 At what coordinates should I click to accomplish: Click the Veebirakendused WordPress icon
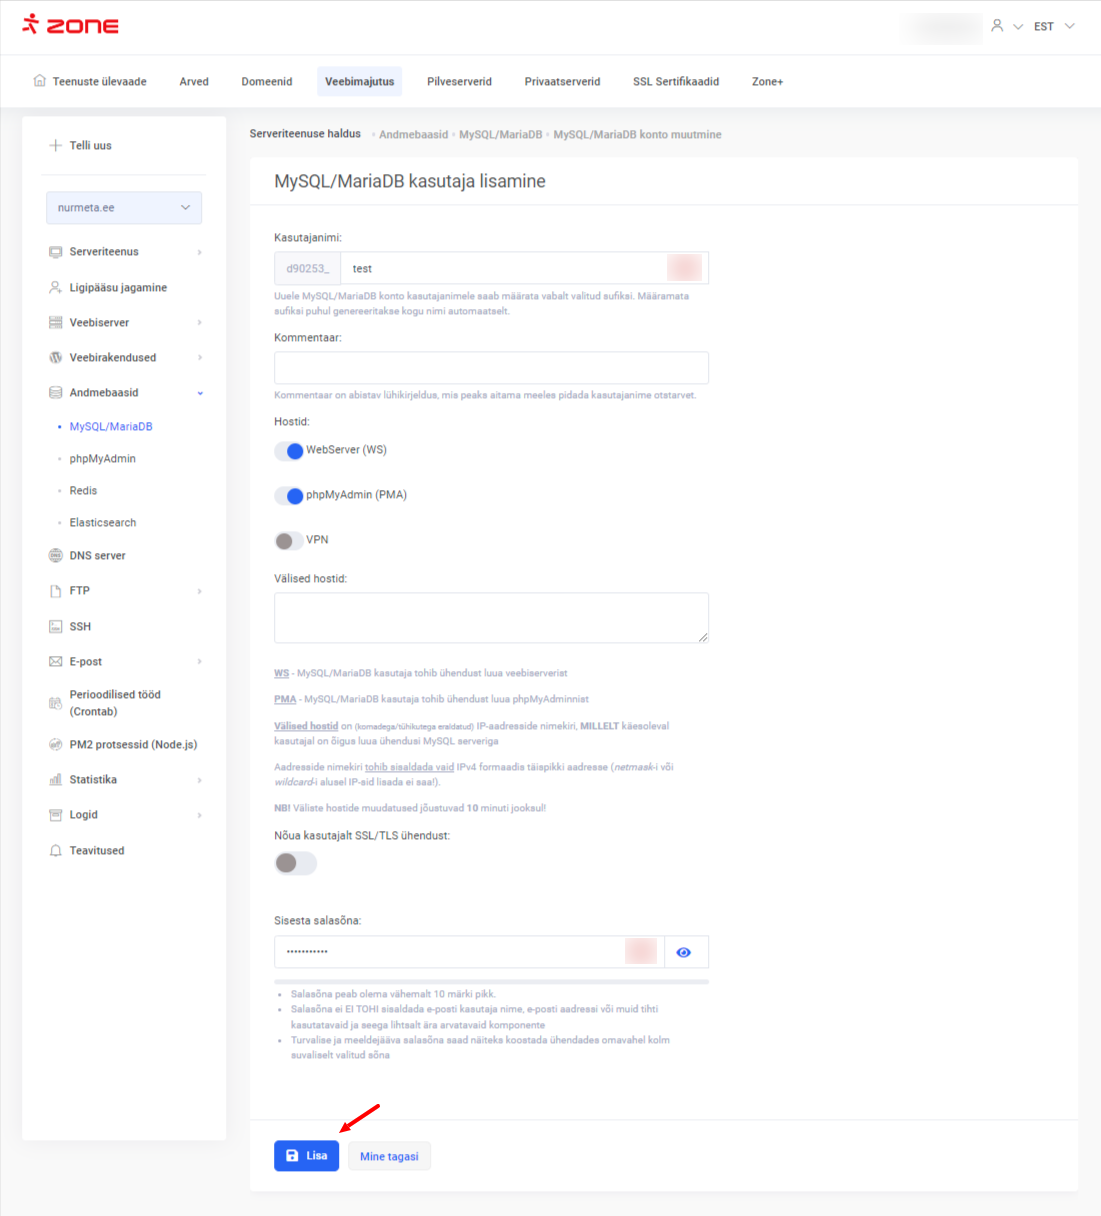(56, 358)
